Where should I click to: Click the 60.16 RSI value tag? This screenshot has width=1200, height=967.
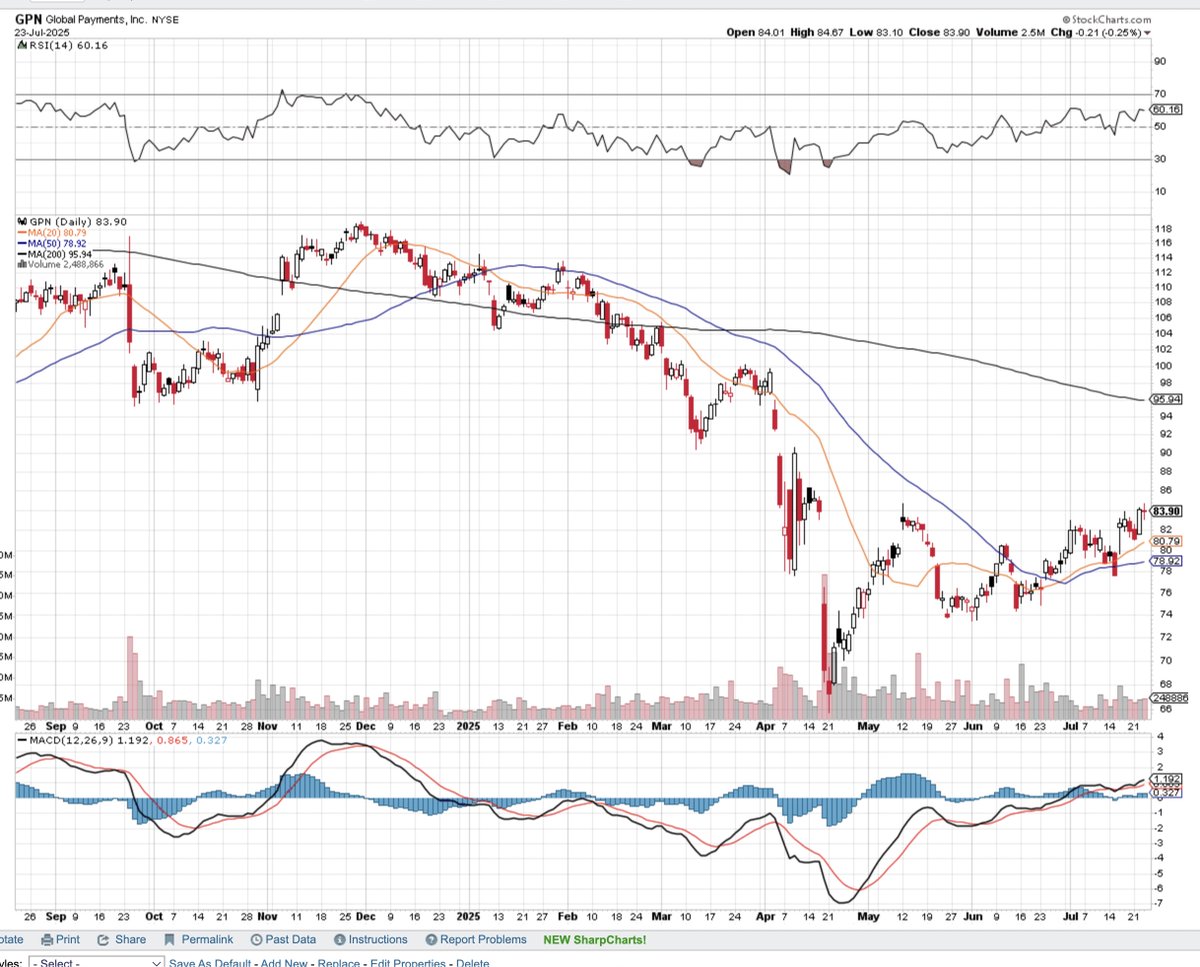pos(1166,109)
